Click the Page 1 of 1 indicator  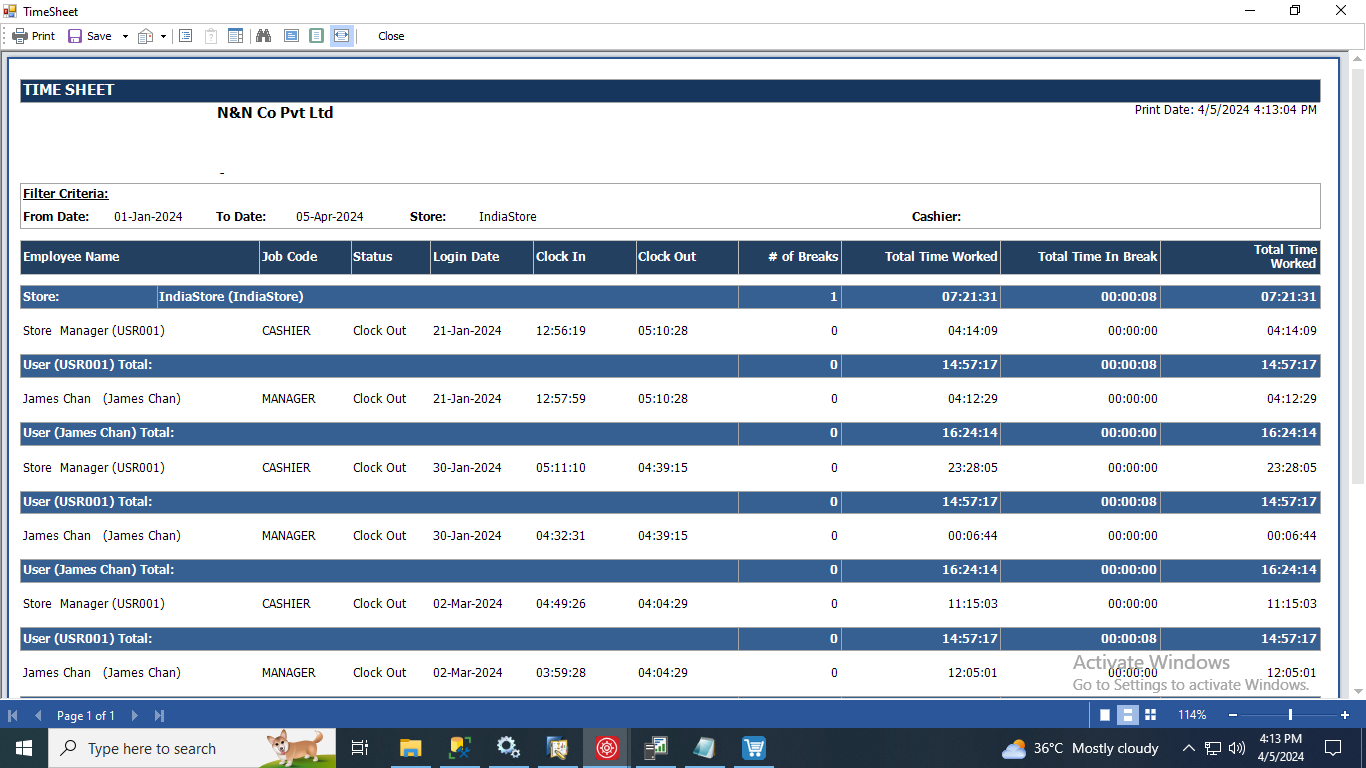click(x=86, y=715)
